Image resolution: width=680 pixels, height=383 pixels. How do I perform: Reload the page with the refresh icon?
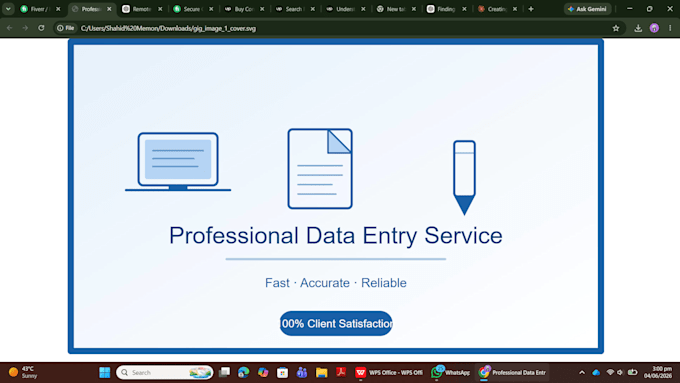coord(41,28)
